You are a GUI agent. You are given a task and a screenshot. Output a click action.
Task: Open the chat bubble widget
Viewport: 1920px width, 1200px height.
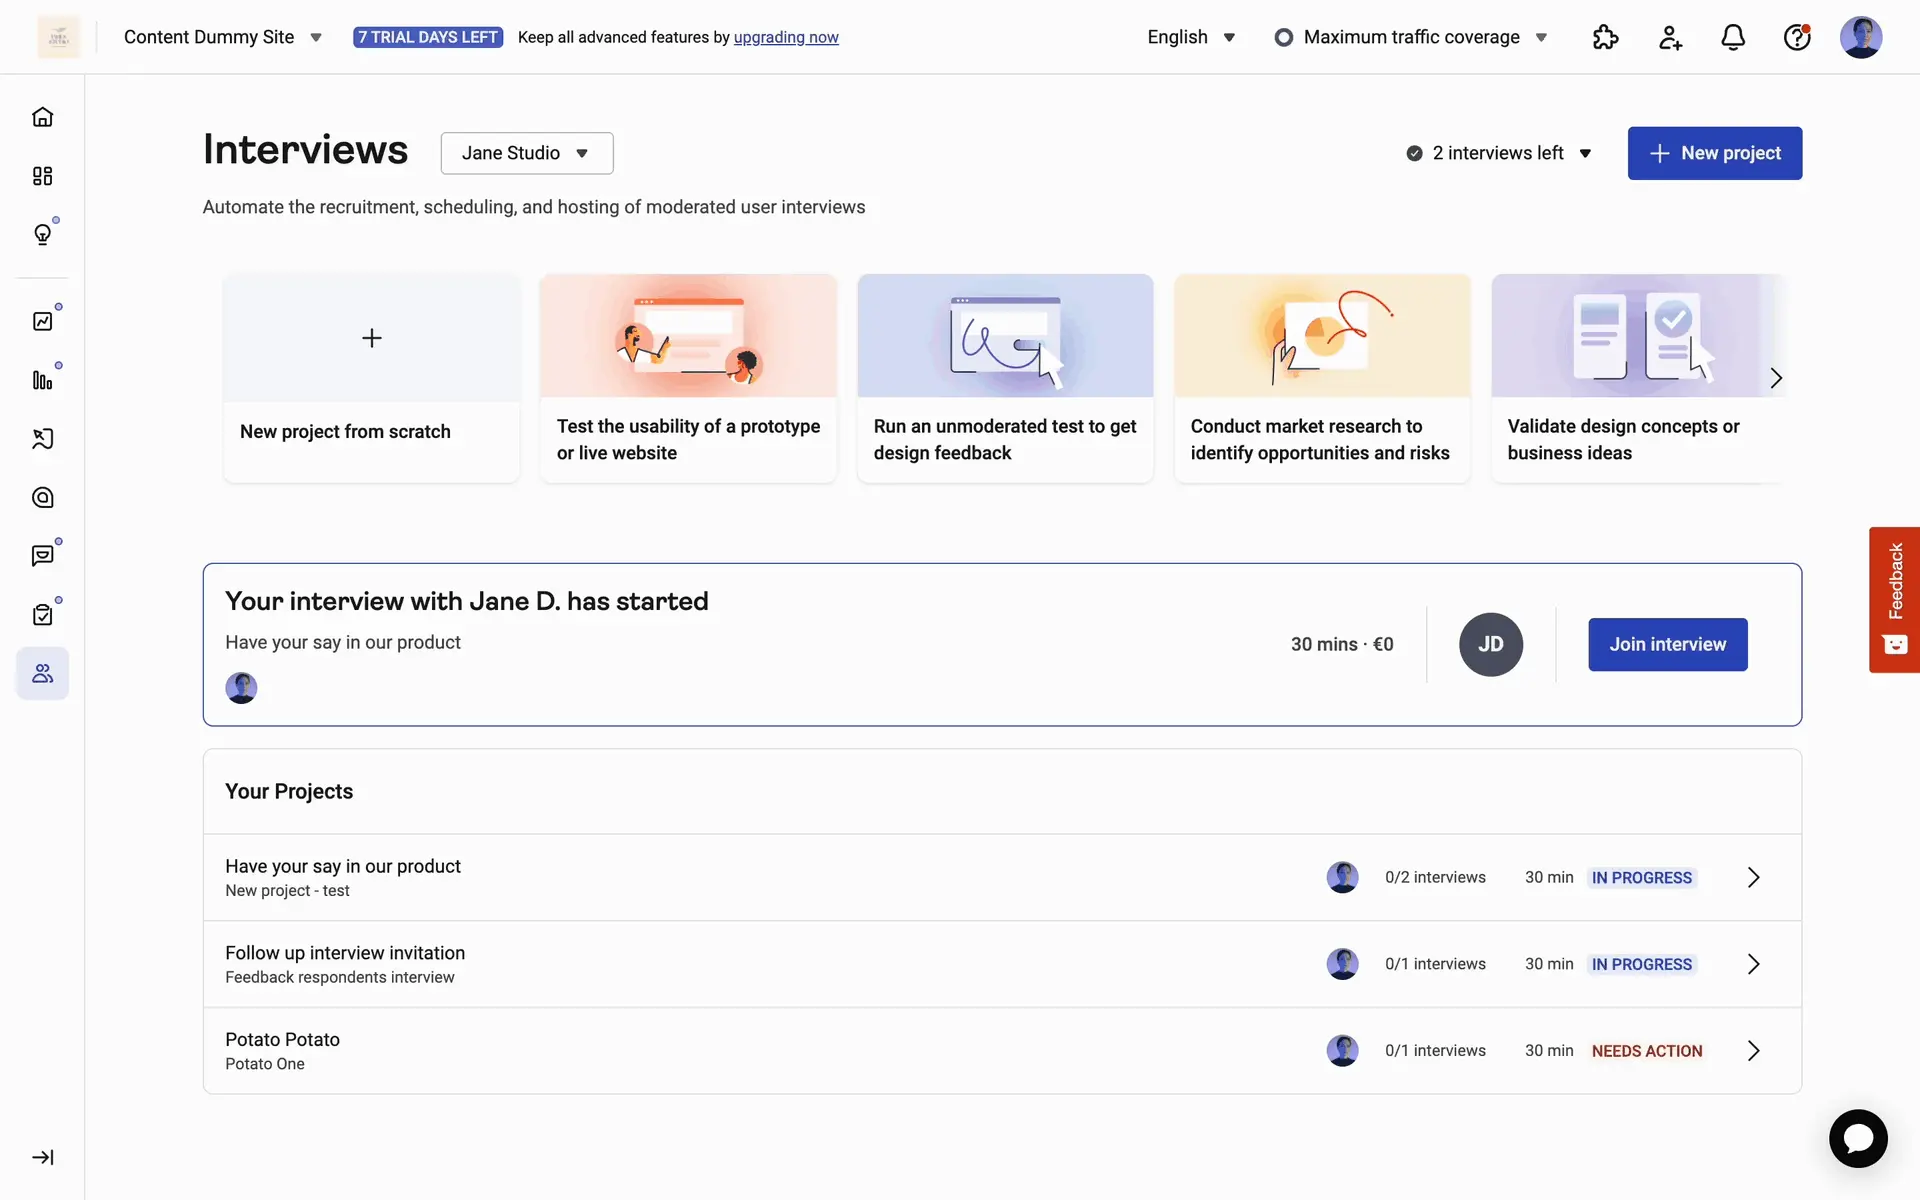tap(1857, 1138)
